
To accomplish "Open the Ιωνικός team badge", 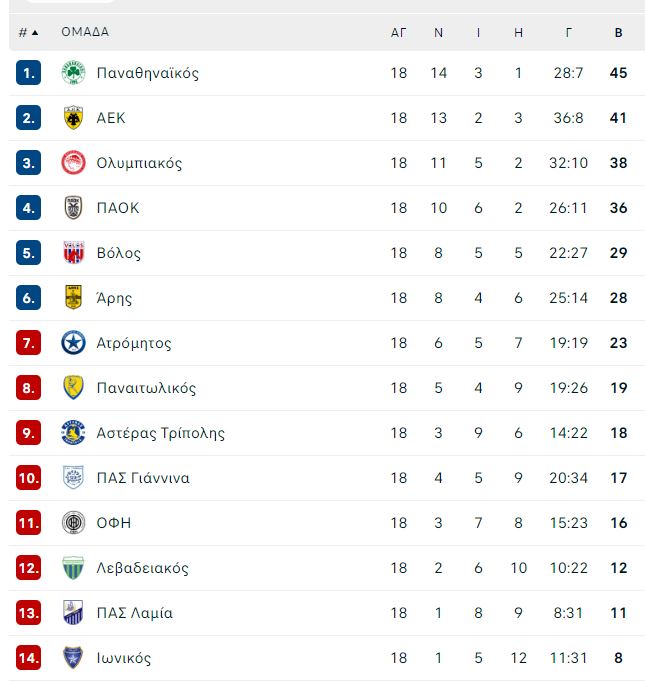I will click(73, 658).
